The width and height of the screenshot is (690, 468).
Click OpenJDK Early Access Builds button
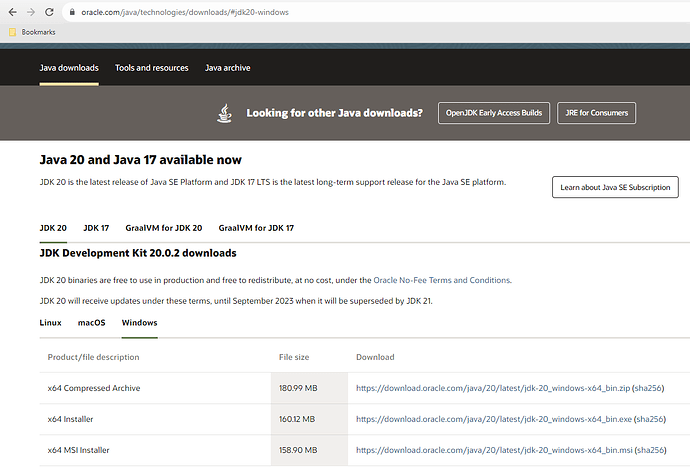494,113
